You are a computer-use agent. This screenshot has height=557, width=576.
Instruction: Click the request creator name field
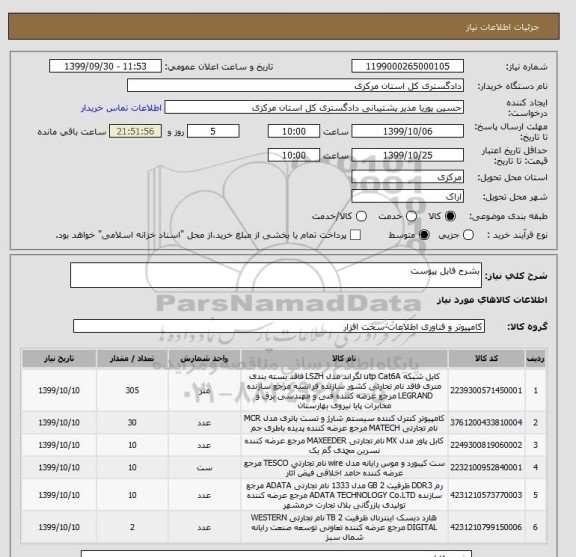pyautogui.click(x=314, y=108)
